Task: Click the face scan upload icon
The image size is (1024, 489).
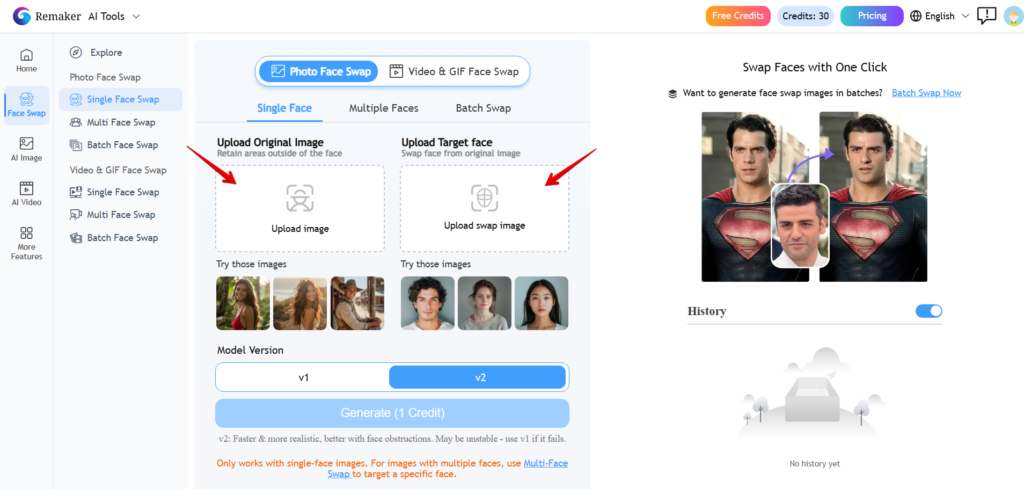Action: click(x=300, y=198)
